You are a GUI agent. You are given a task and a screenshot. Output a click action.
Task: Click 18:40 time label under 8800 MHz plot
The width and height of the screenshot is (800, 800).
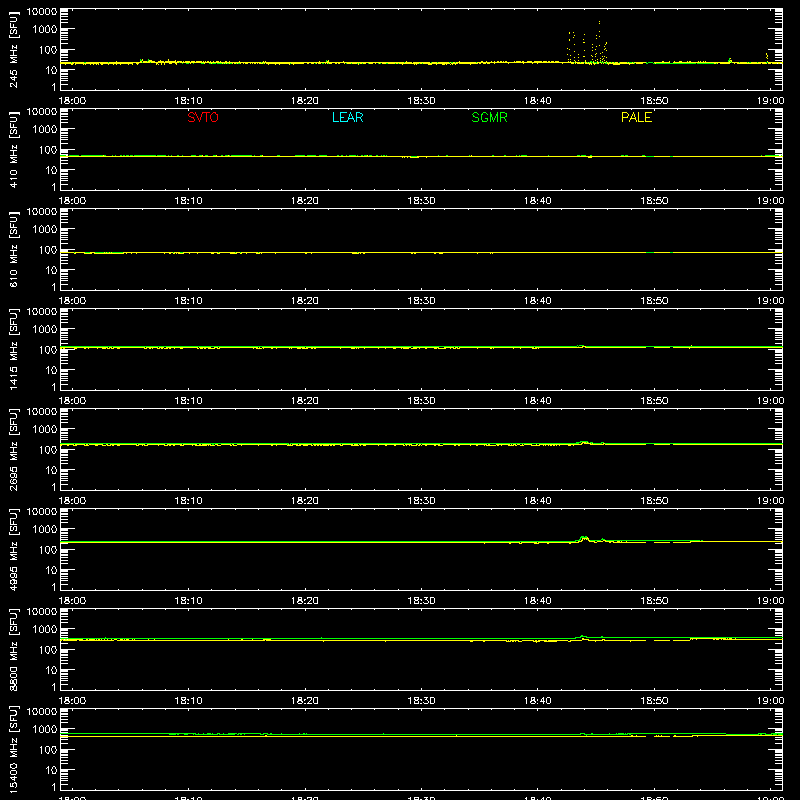(x=538, y=701)
